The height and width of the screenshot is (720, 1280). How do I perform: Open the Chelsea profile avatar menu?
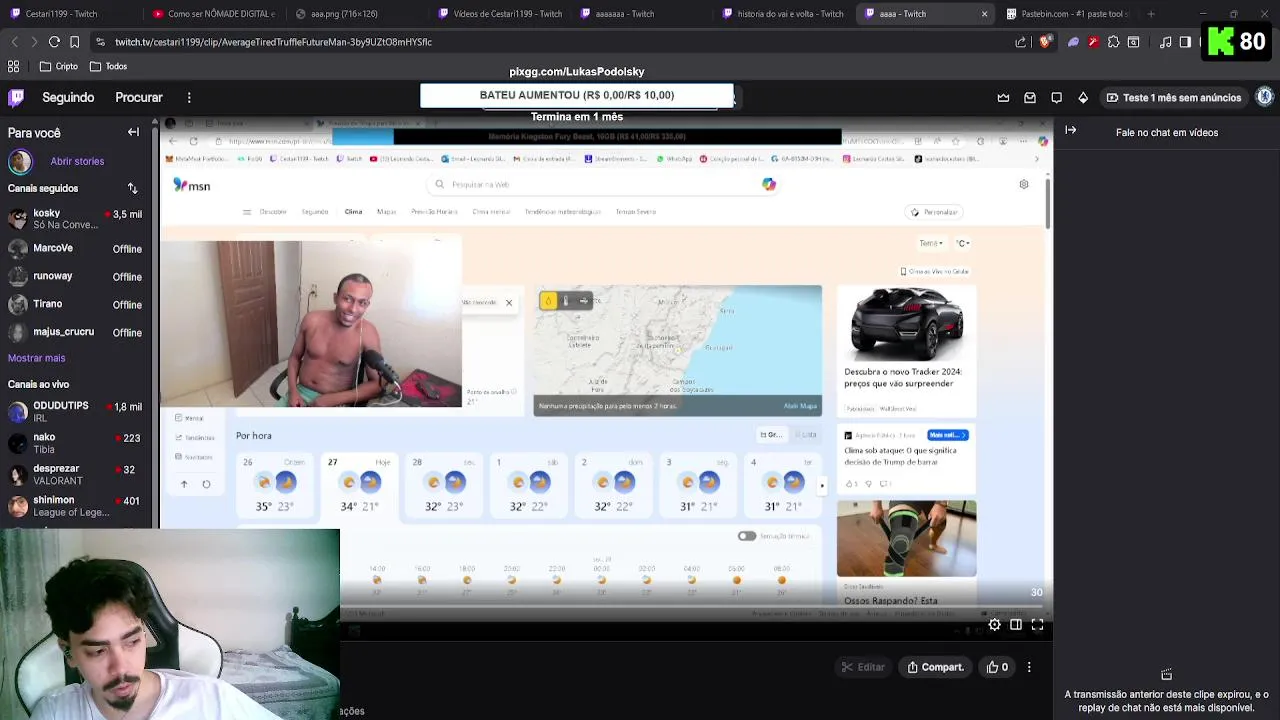(1265, 97)
